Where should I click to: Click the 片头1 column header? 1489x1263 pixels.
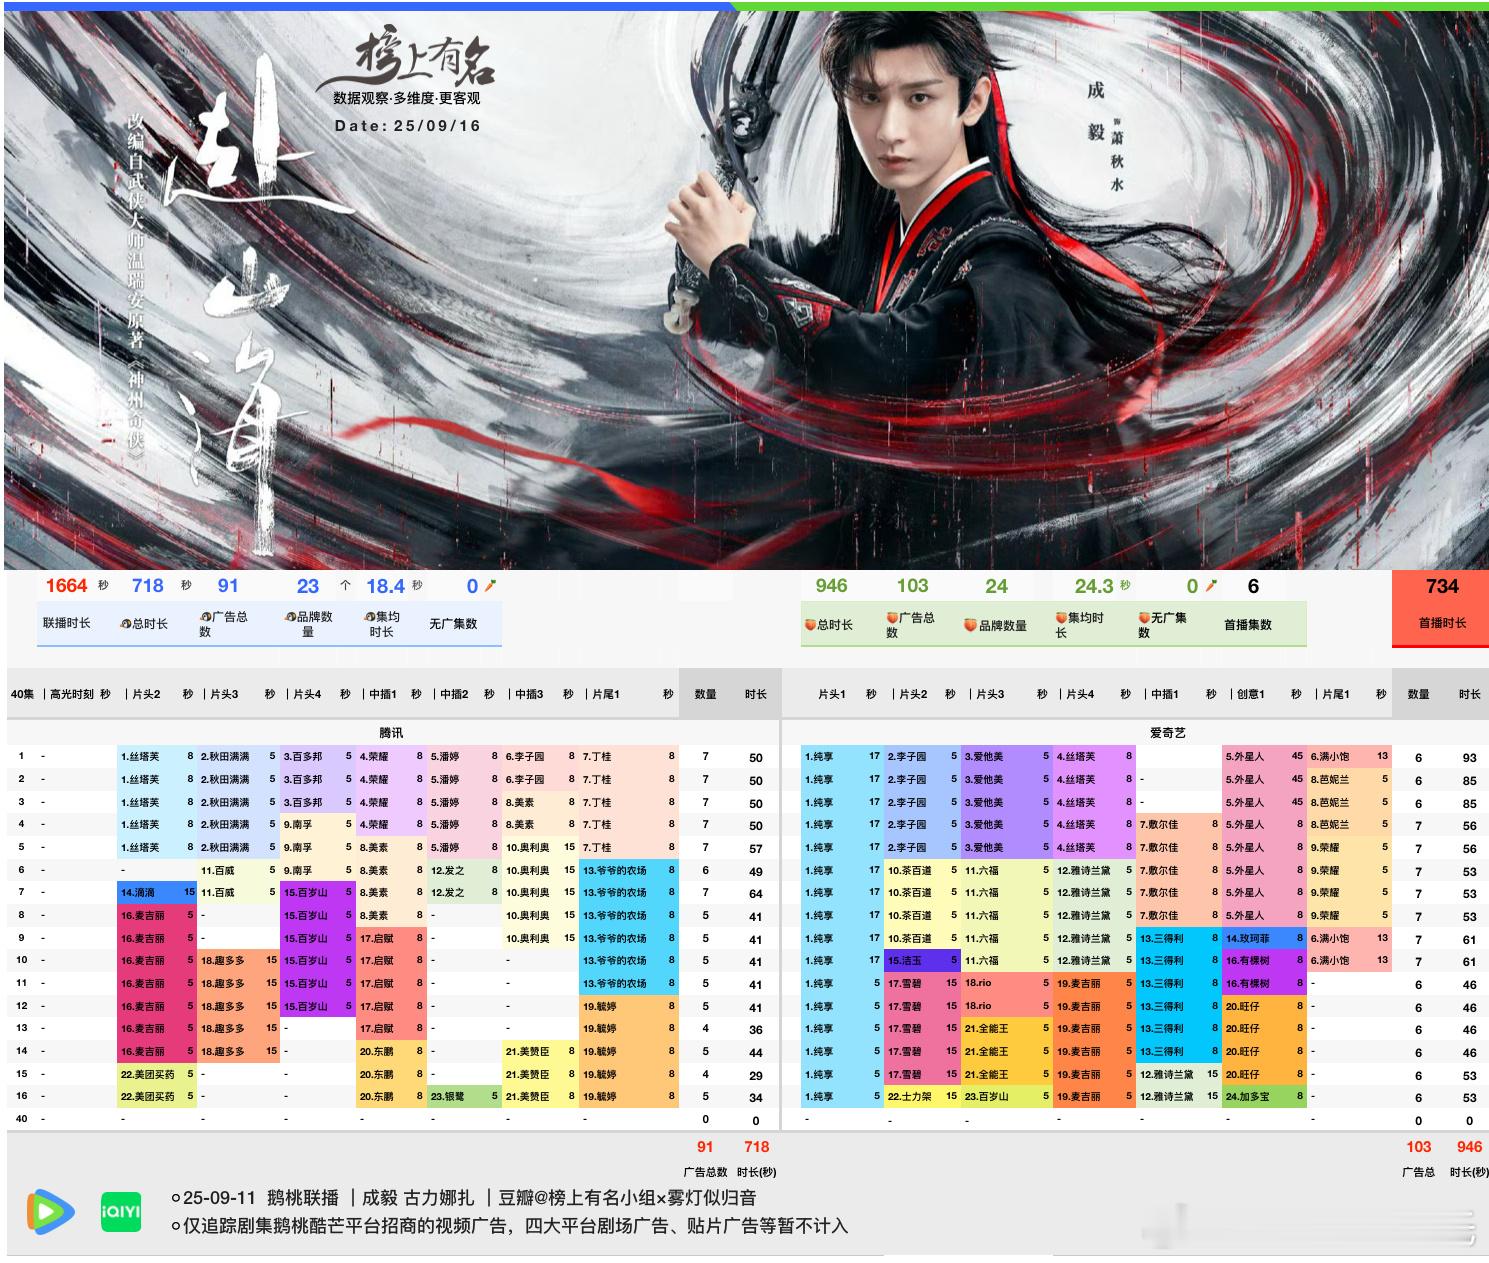831,694
